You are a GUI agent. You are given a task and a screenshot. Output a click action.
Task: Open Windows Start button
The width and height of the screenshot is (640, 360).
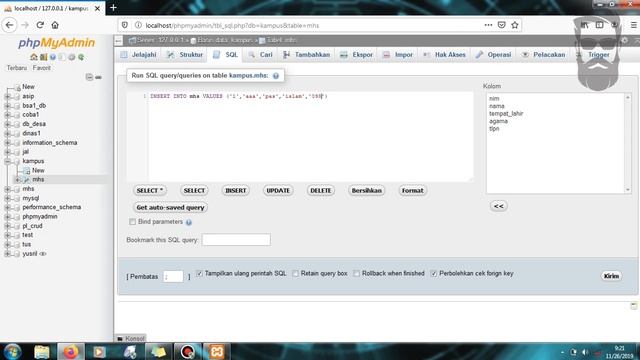coord(13,351)
